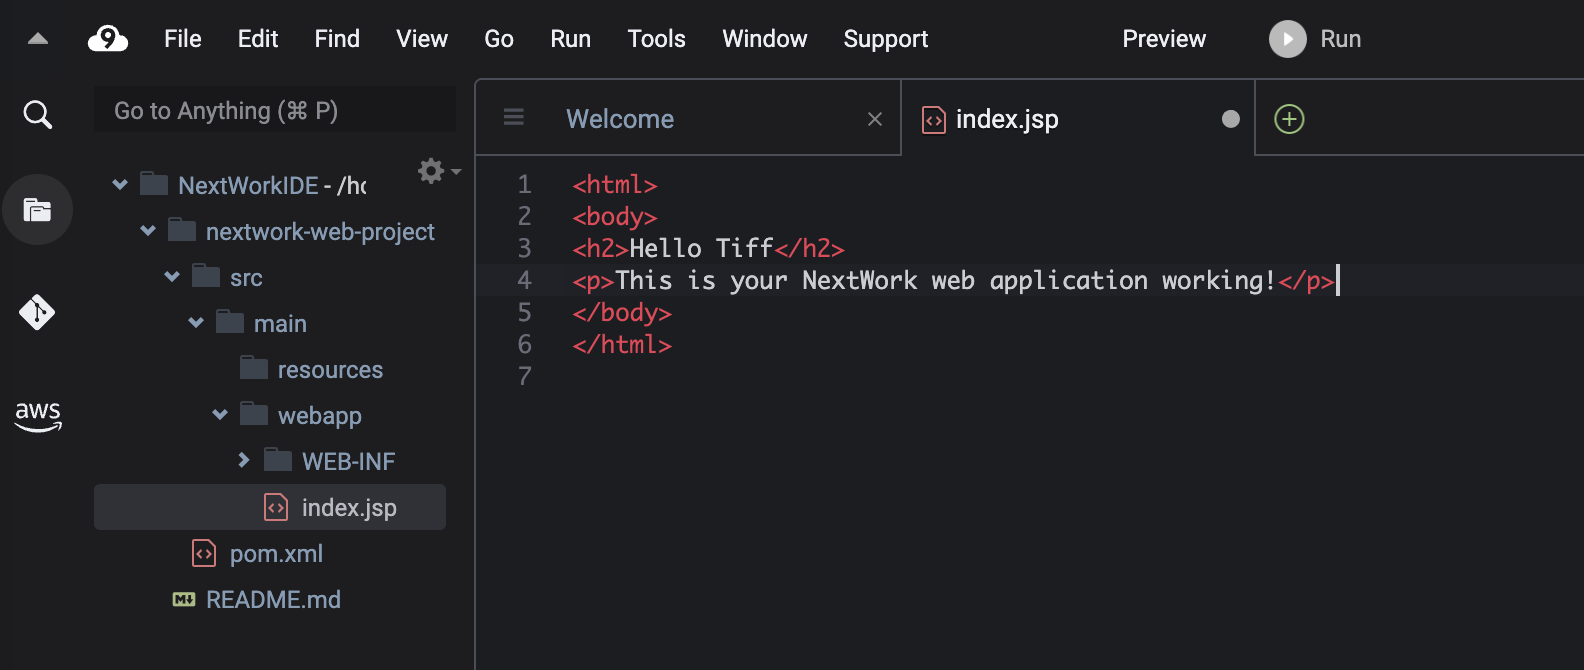Collapse the NextWorkIDE root folder
Image resolution: width=1584 pixels, height=670 pixels.
point(120,185)
